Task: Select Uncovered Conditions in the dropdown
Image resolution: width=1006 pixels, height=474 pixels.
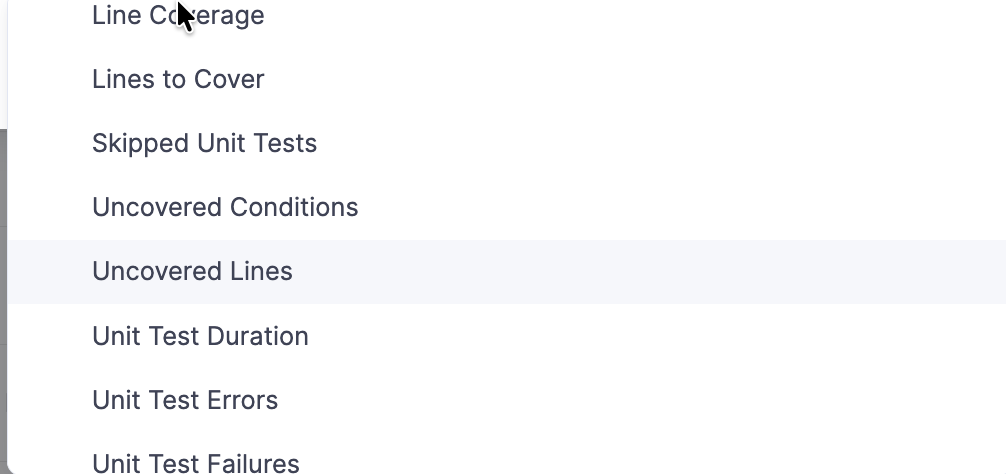Action: click(225, 208)
